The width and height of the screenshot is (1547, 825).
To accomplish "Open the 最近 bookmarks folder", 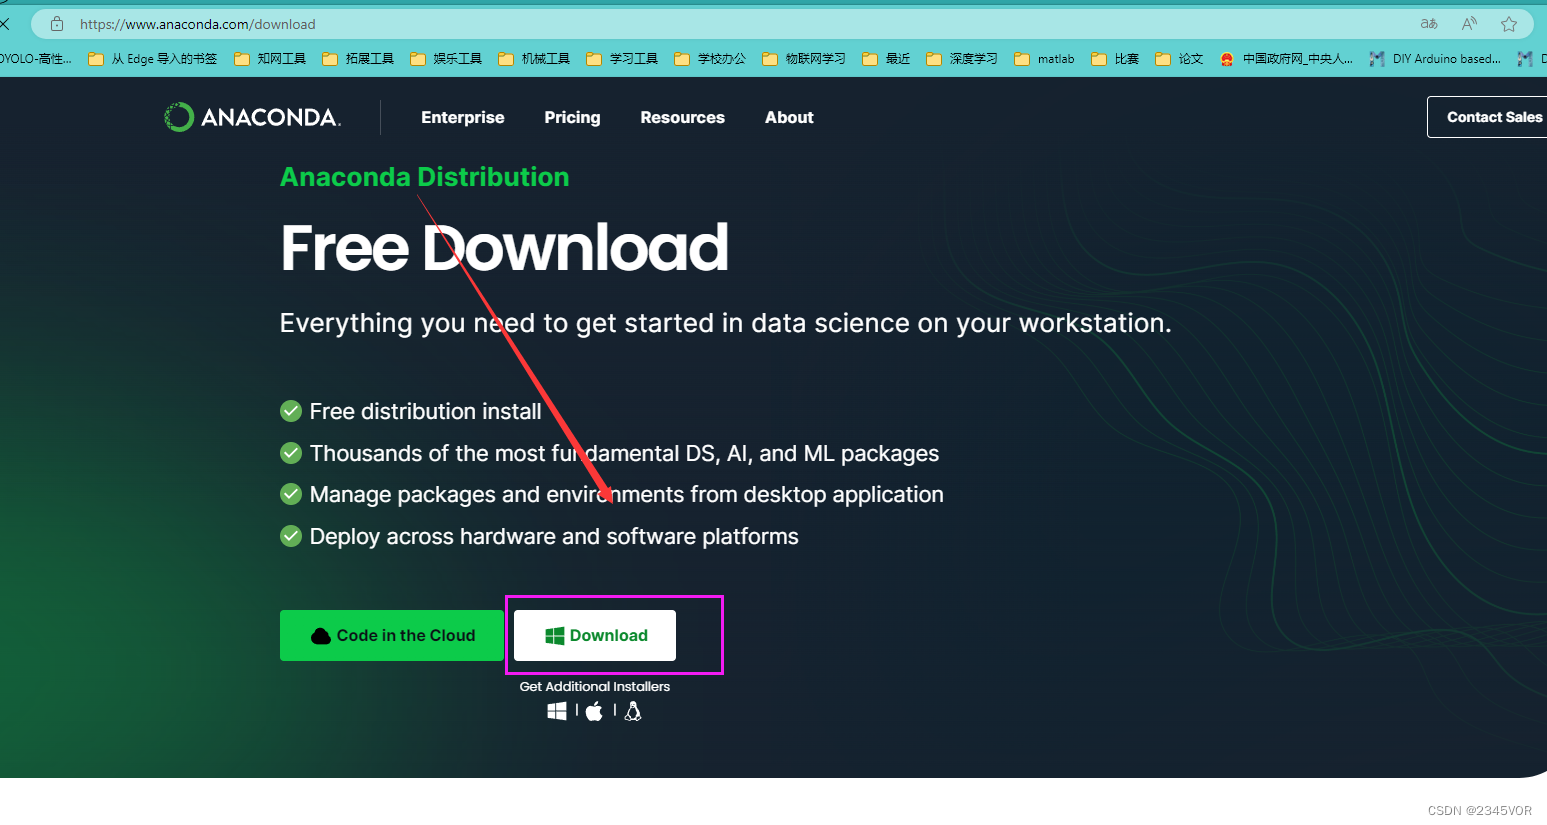I will point(886,59).
